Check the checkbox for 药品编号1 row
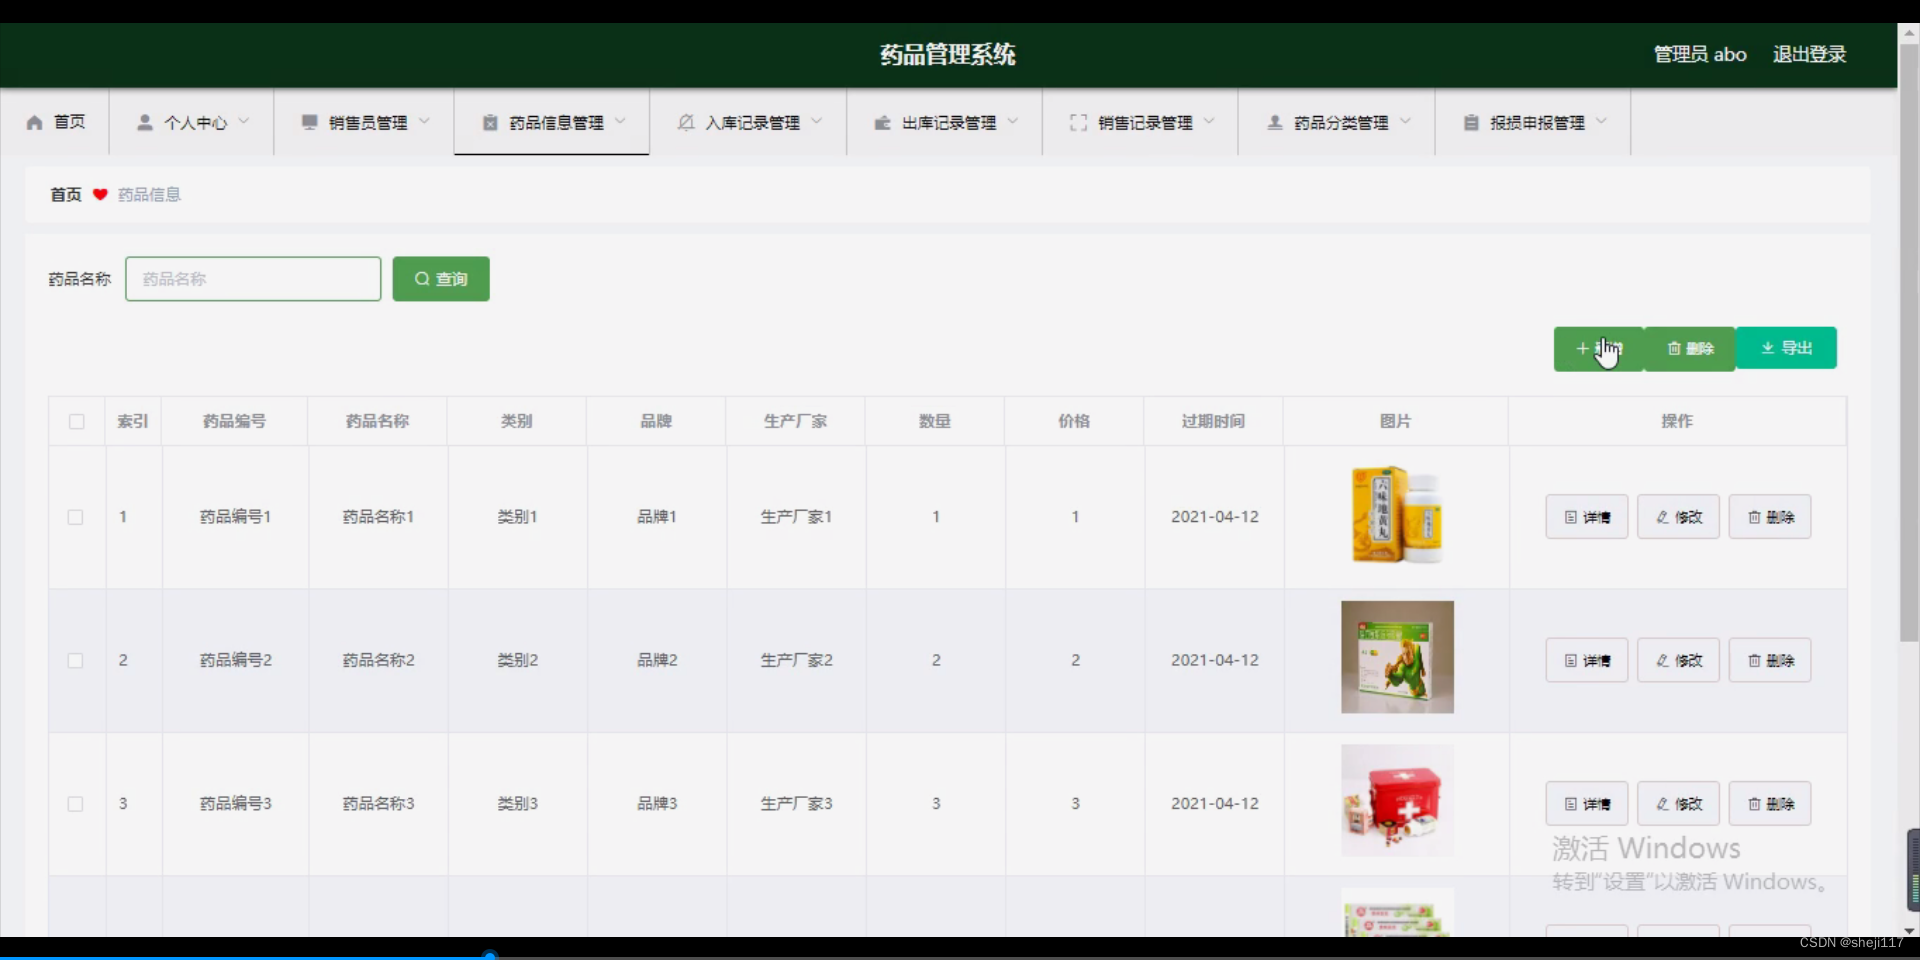This screenshot has width=1920, height=960. [75, 517]
